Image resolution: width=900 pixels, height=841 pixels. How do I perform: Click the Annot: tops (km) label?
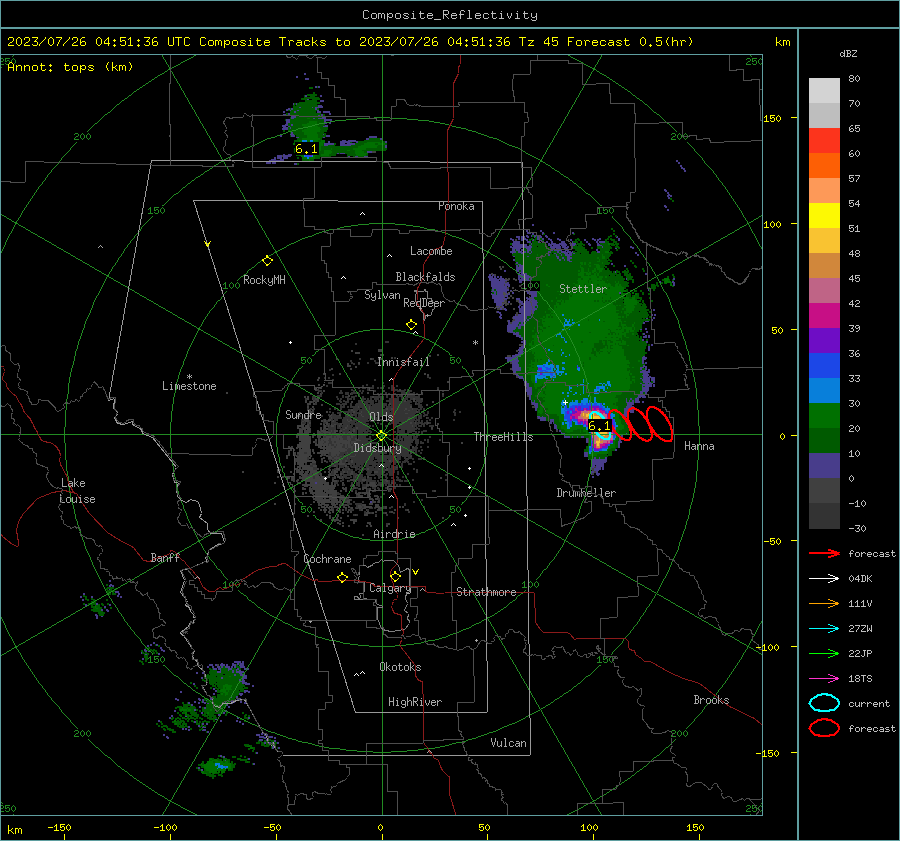(x=70, y=67)
